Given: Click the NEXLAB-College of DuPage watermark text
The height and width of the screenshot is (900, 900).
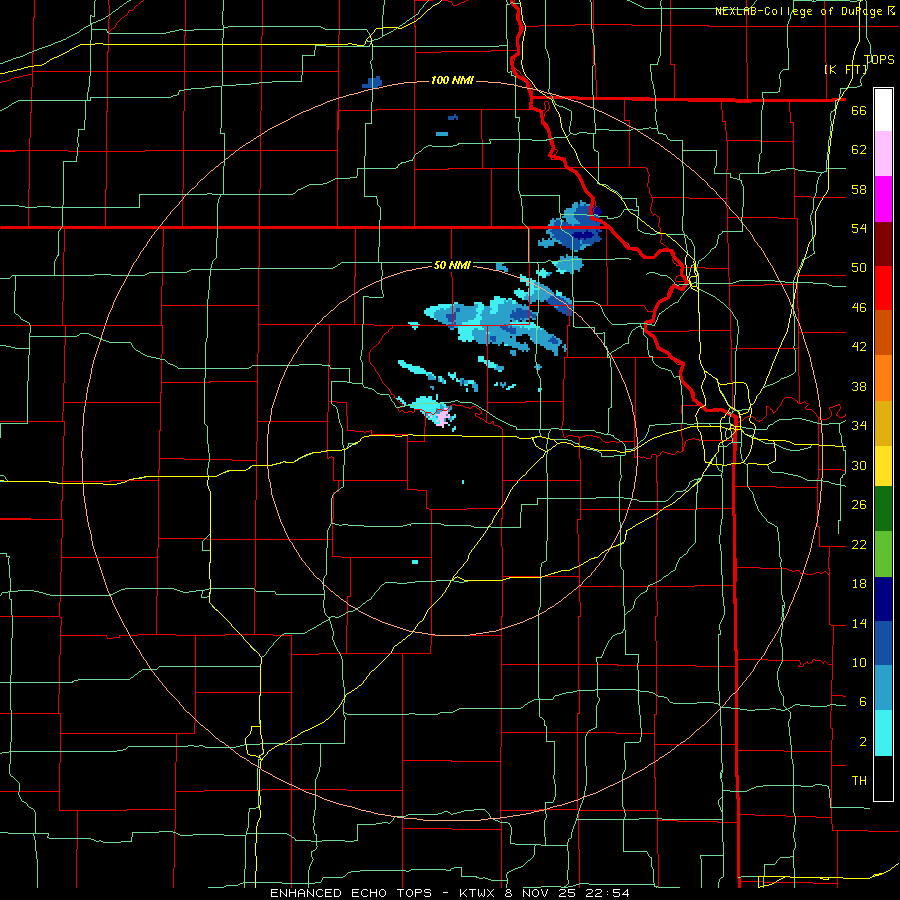Looking at the screenshot, I should point(805,11).
